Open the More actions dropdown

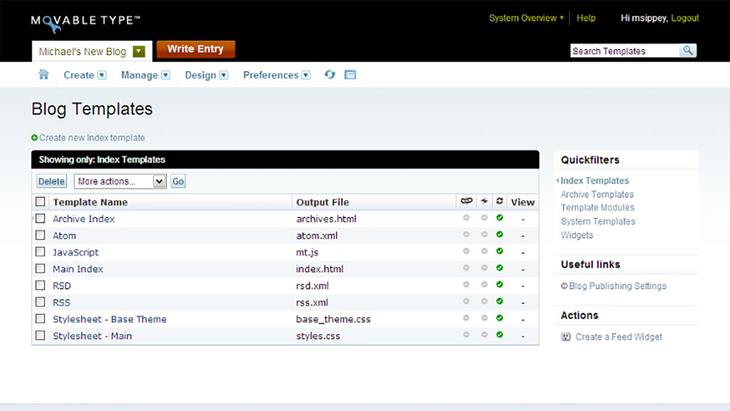pyautogui.click(x=120, y=181)
